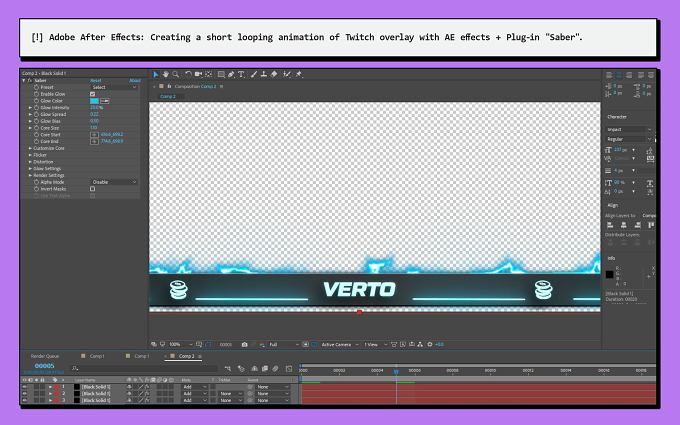Expand the Customize Core group
This screenshot has height=425, width=680.
pos(30,148)
